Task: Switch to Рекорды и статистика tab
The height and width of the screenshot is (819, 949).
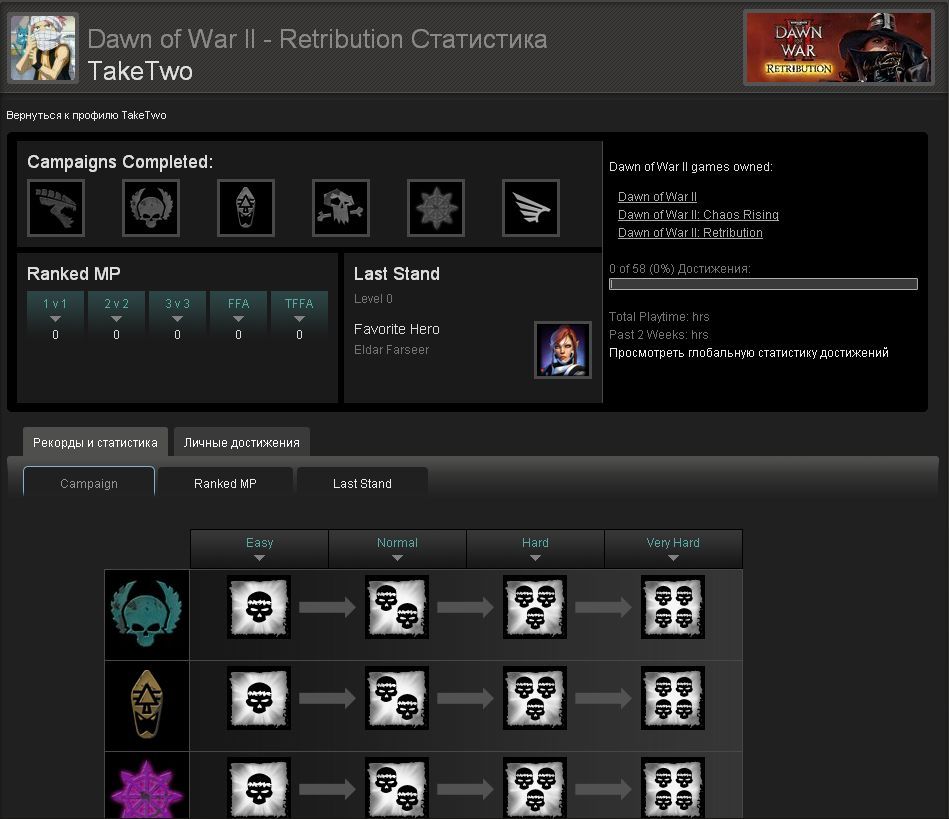Action: click(x=95, y=442)
